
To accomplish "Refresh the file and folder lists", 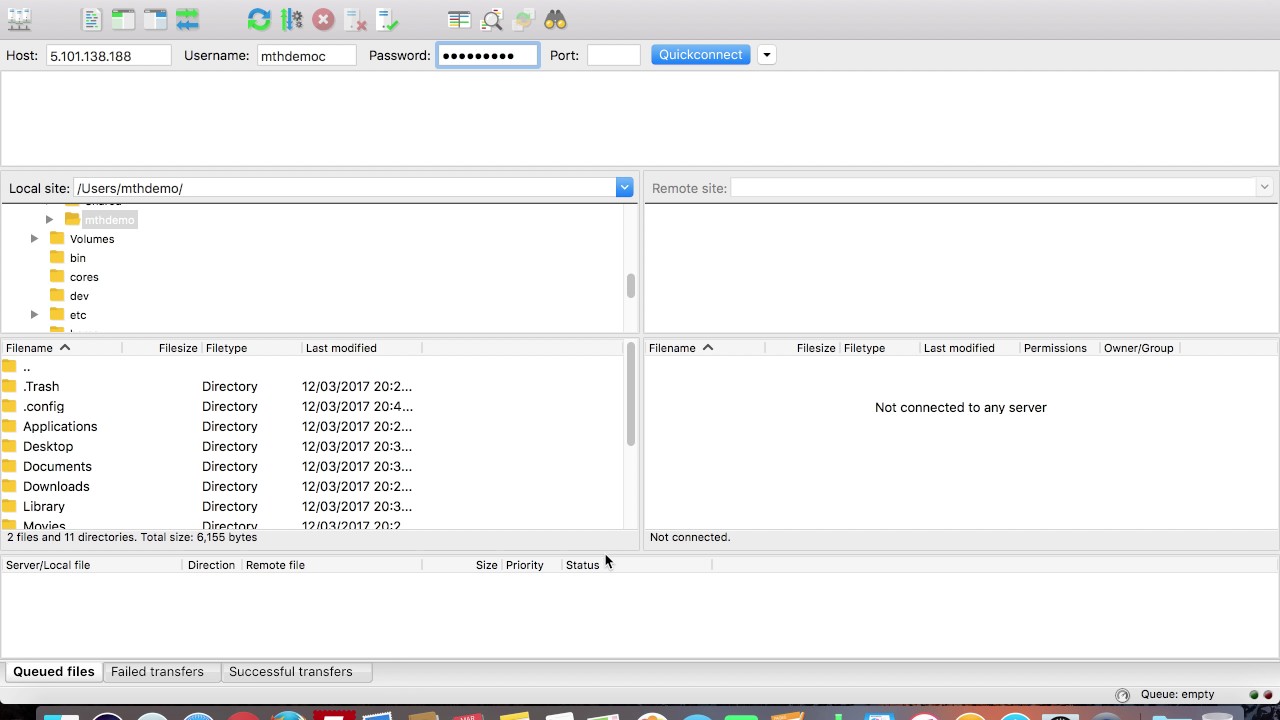I will pyautogui.click(x=259, y=19).
